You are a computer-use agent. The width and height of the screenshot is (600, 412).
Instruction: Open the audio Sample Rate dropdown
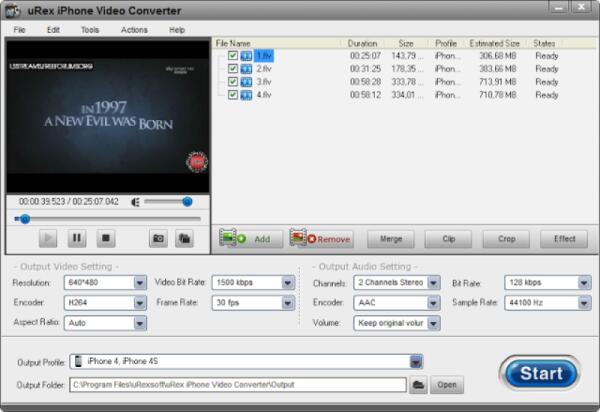pos(582,303)
